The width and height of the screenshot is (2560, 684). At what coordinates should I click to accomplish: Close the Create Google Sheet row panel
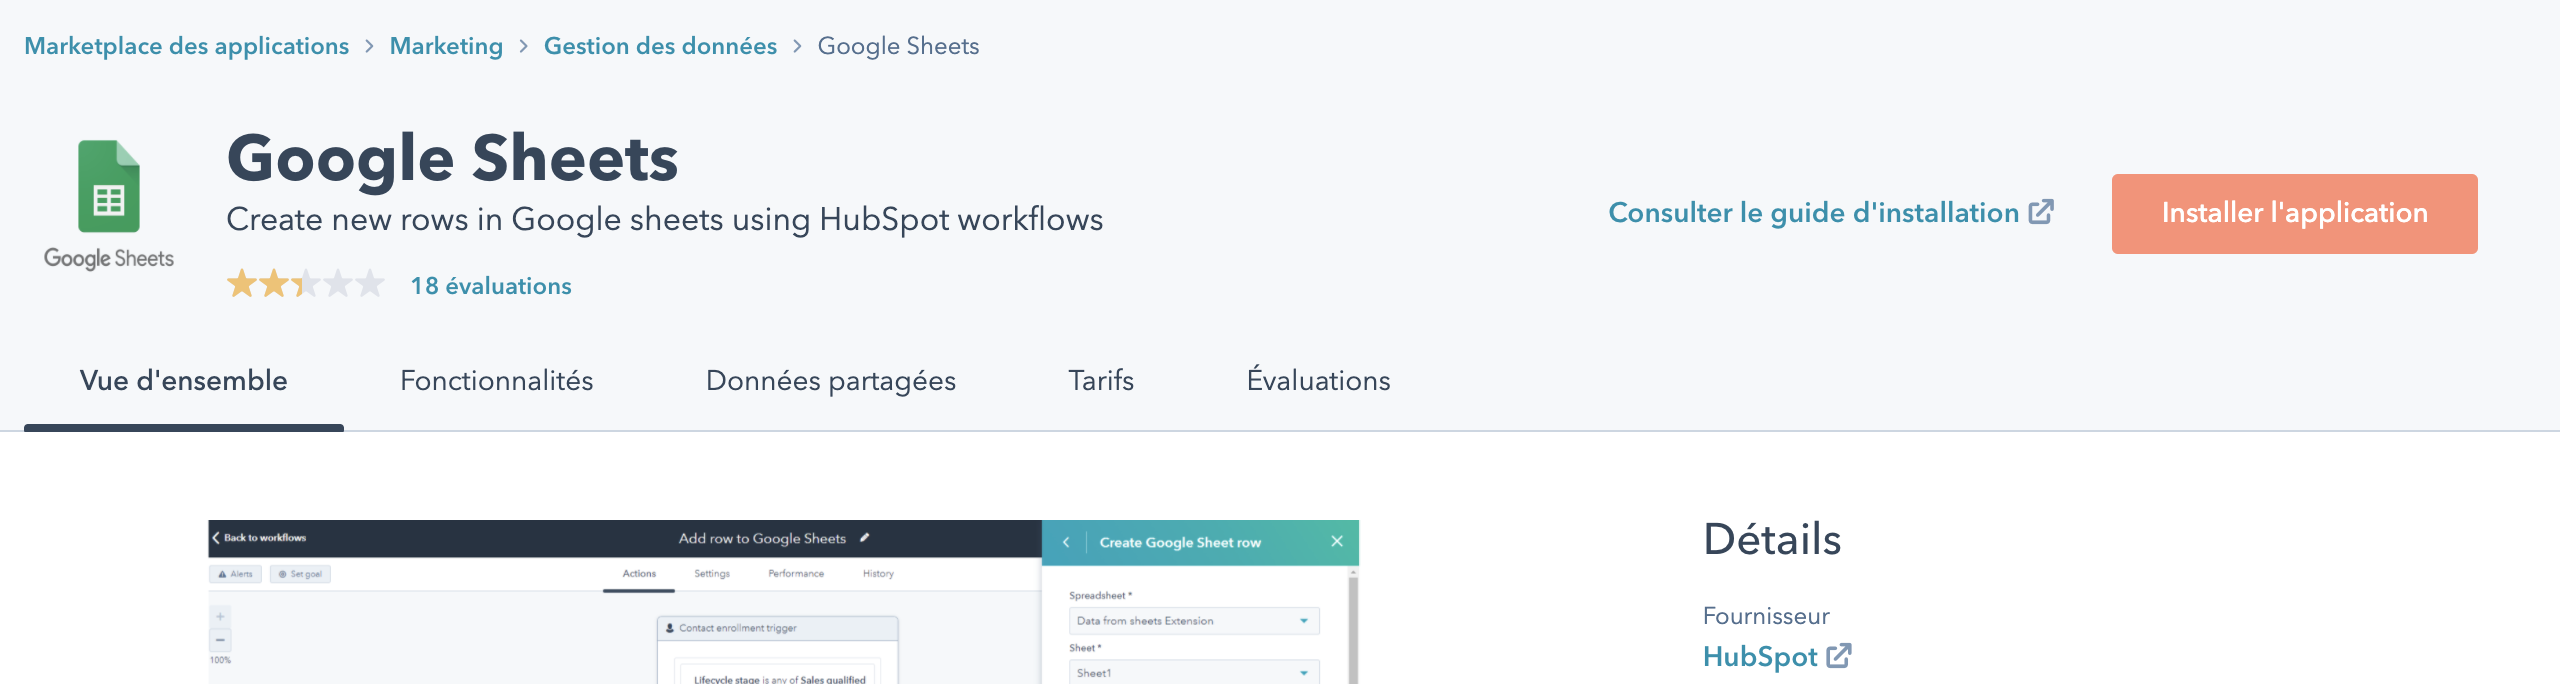(1337, 541)
